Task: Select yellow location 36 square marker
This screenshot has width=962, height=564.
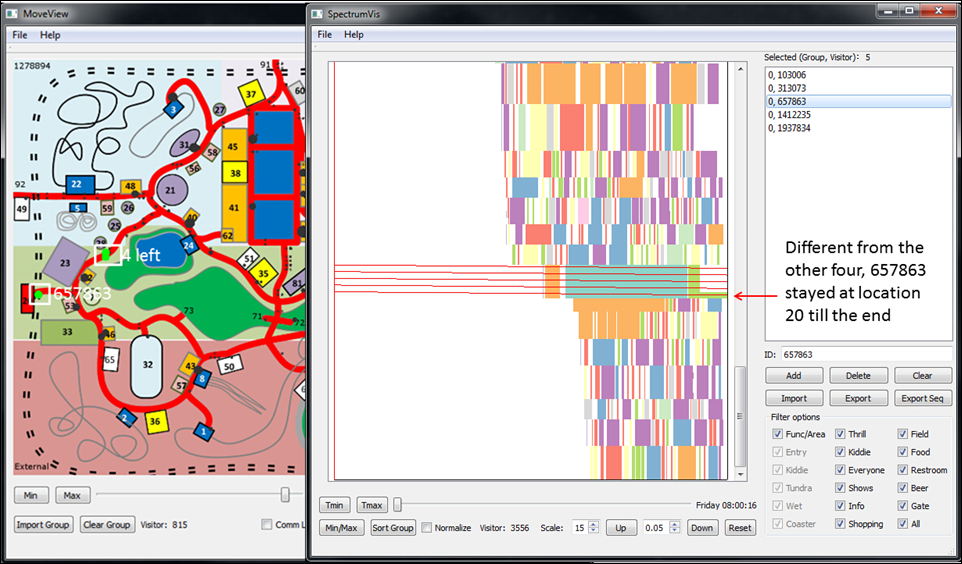Action: click(155, 422)
